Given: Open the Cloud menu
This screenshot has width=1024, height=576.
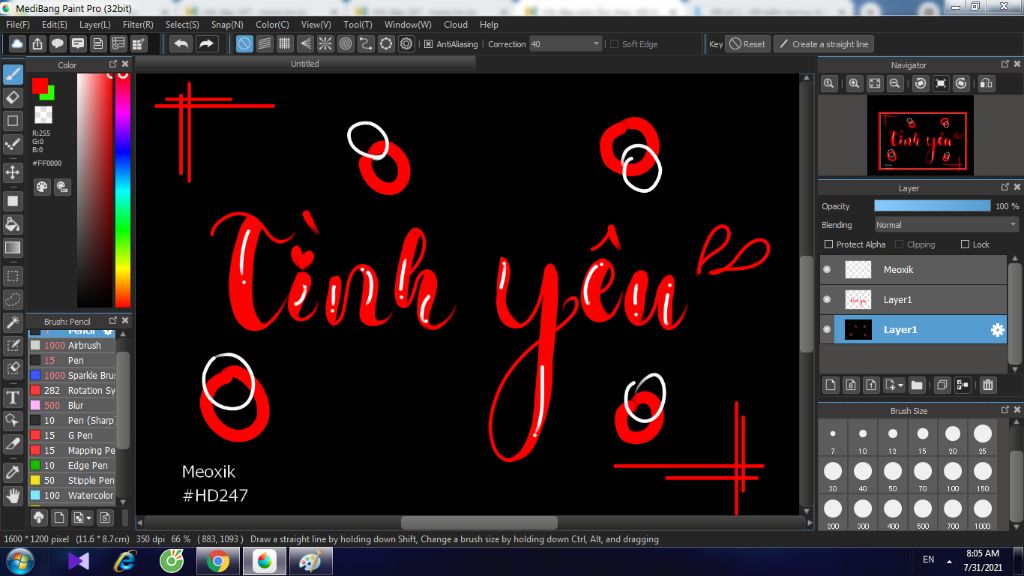Looking at the screenshot, I should pyautogui.click(x=456, y=24).
